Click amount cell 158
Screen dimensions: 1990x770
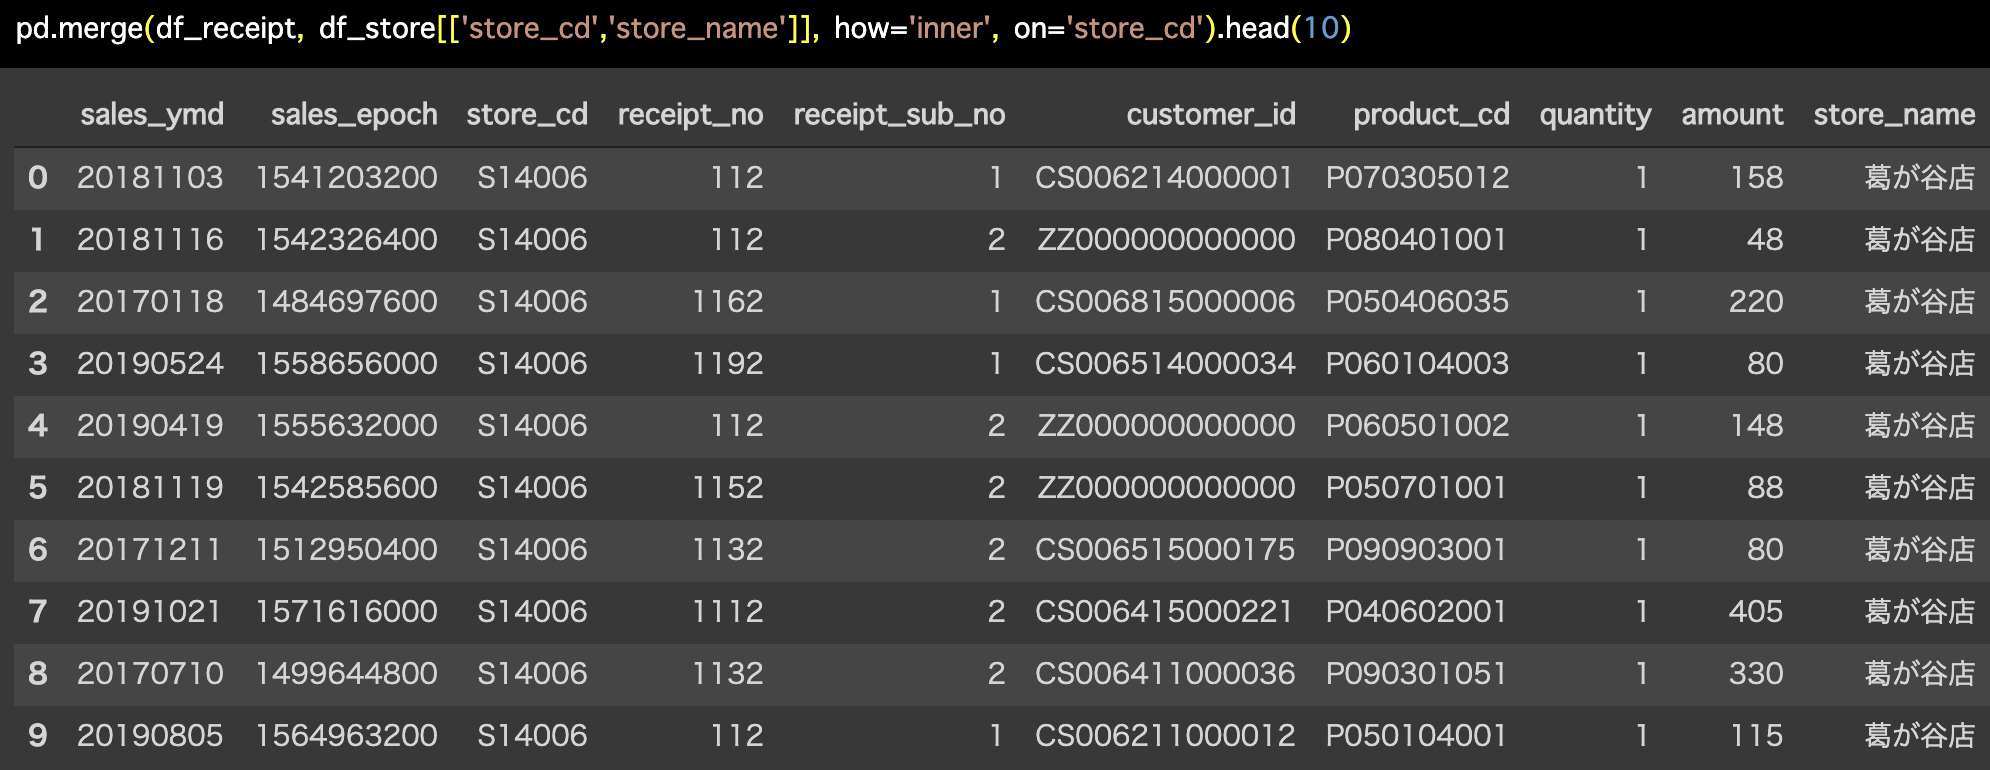(x=1757, y=178)
